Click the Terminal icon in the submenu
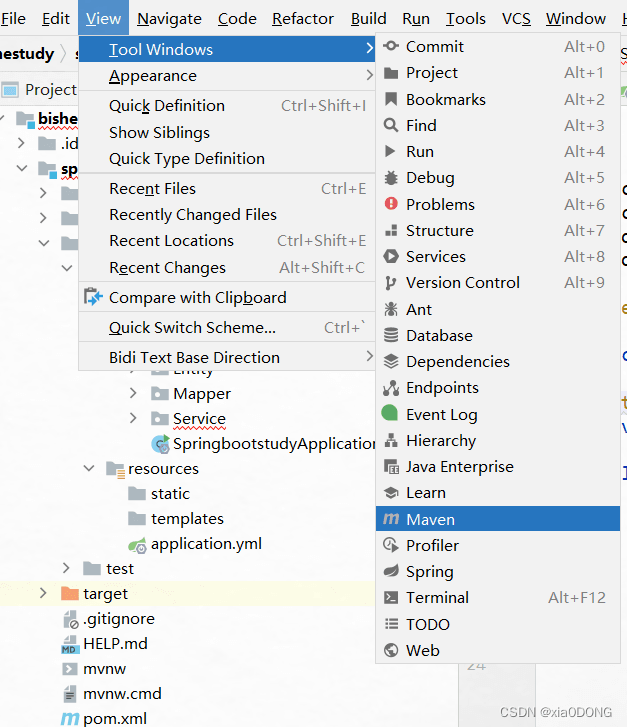 (390, 598)
